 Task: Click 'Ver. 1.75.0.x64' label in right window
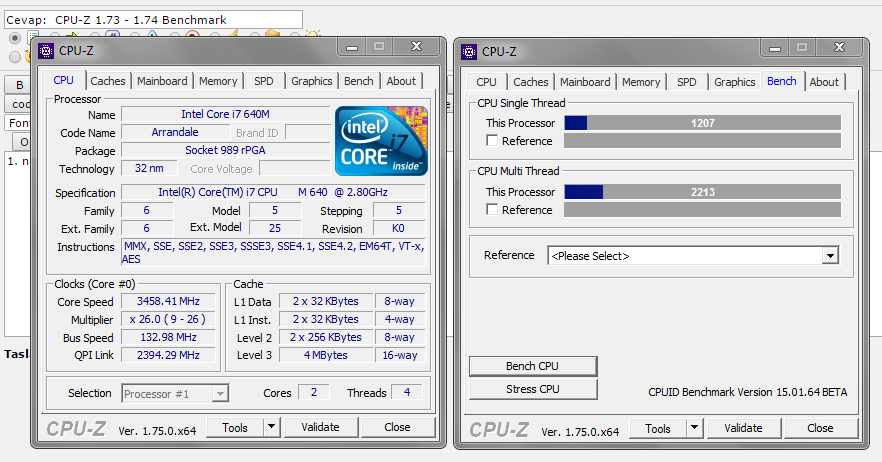coord(580,432)
